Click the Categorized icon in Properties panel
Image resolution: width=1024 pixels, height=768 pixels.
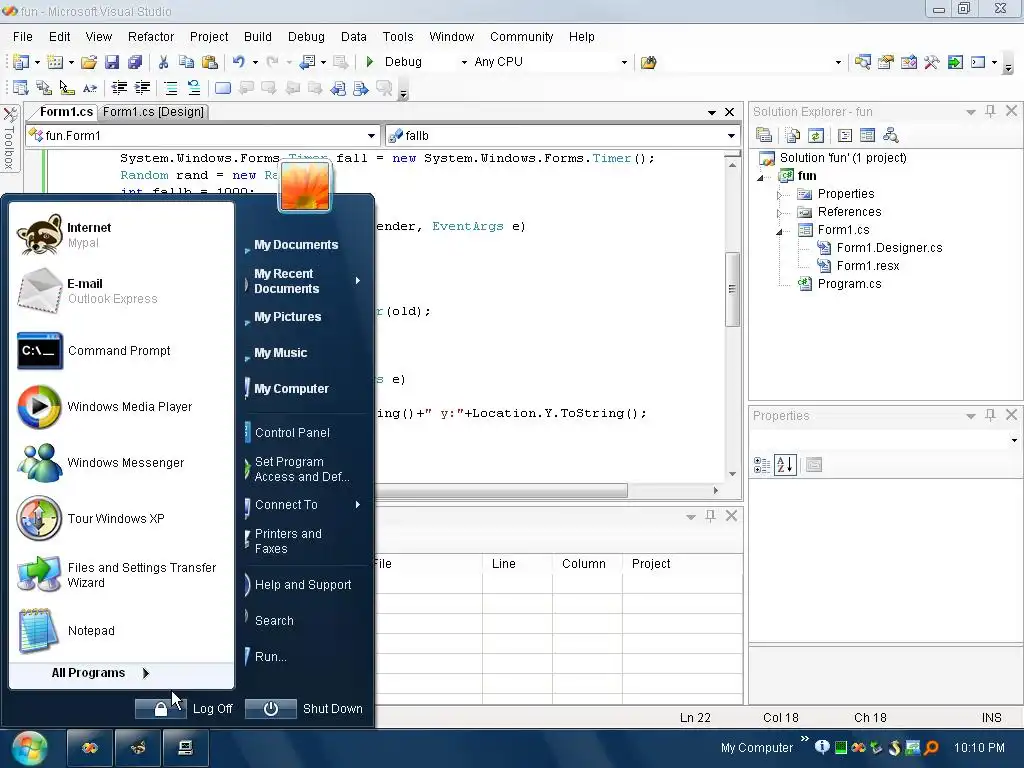761,465
